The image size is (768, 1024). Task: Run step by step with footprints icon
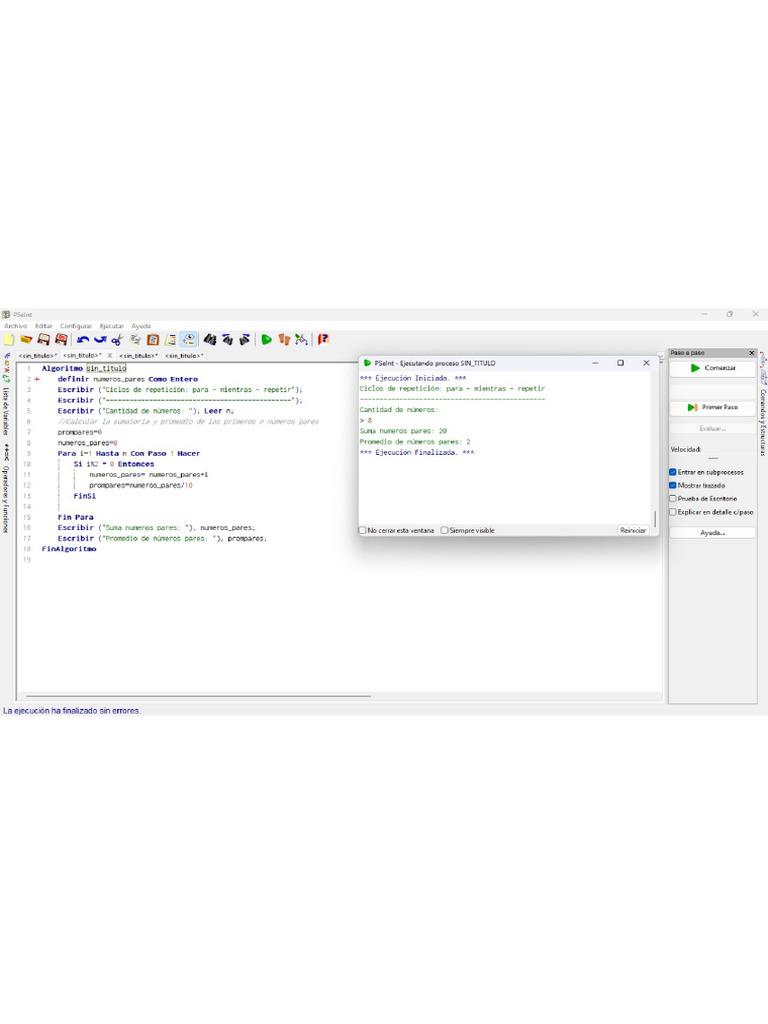284,340
